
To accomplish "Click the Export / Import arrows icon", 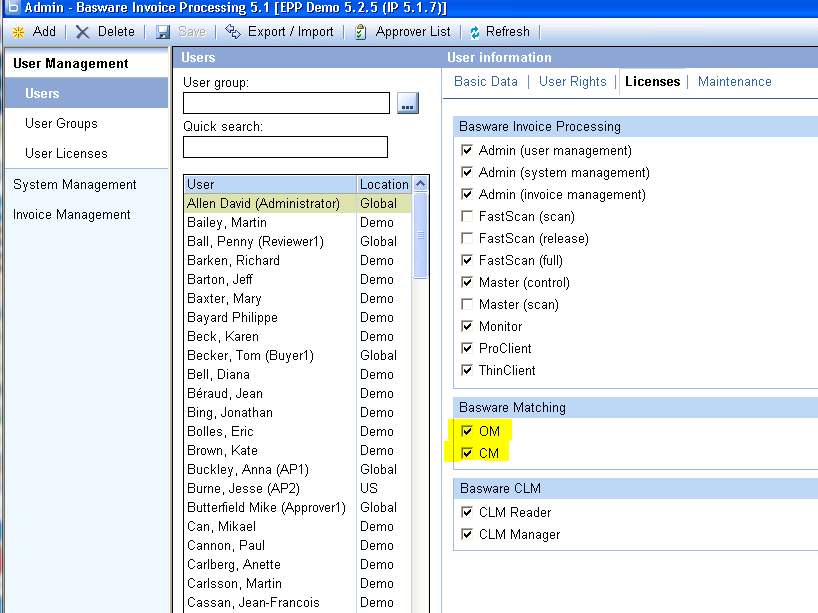I will [233, 32].
